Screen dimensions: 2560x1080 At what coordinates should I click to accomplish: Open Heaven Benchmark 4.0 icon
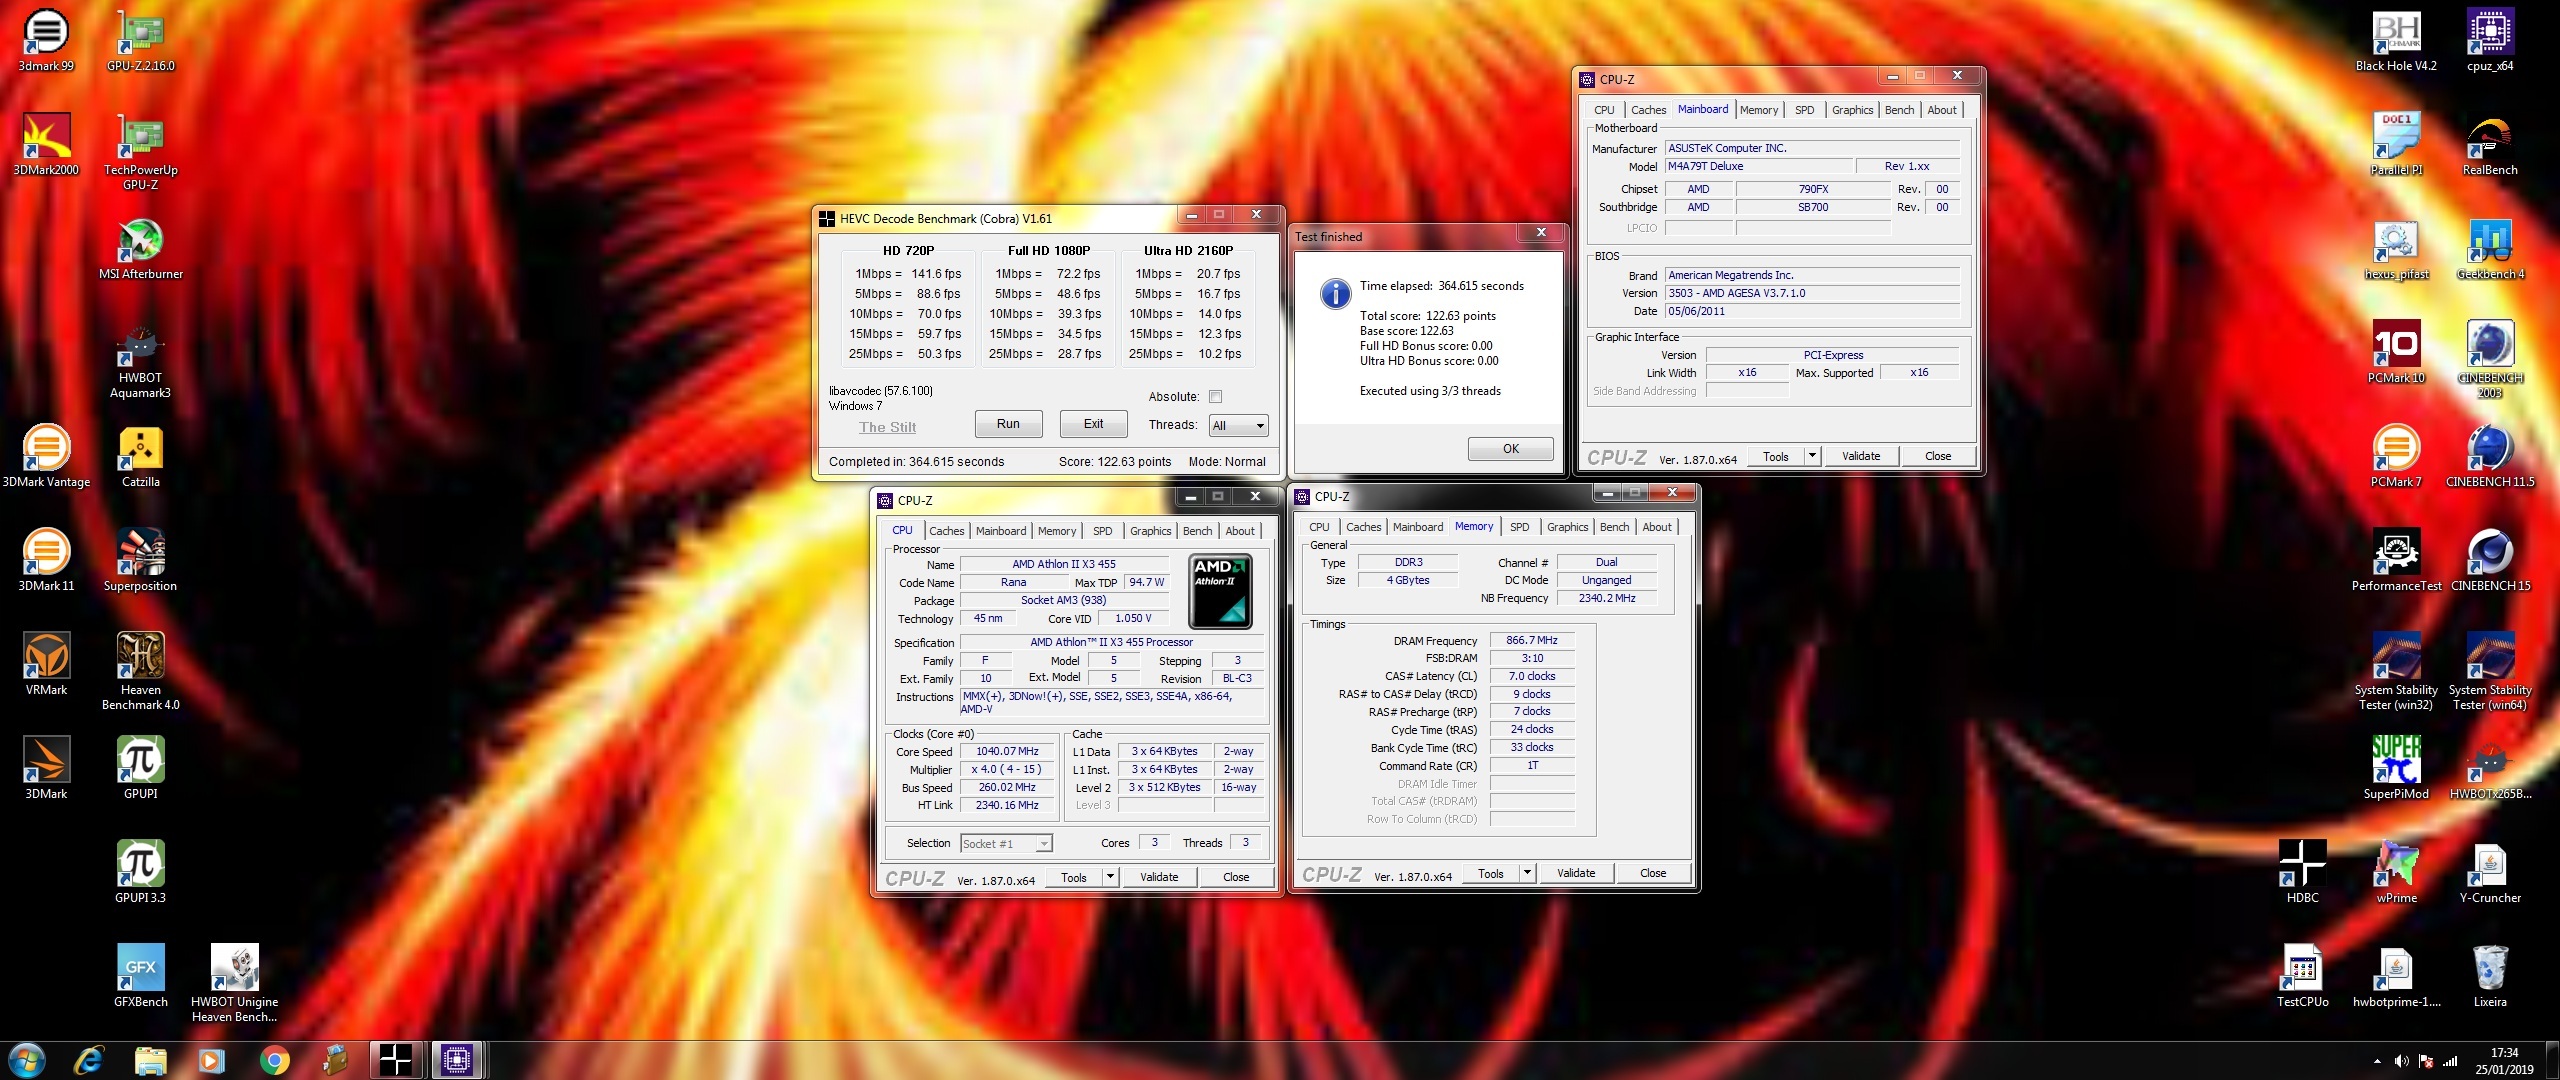[141, 672]
